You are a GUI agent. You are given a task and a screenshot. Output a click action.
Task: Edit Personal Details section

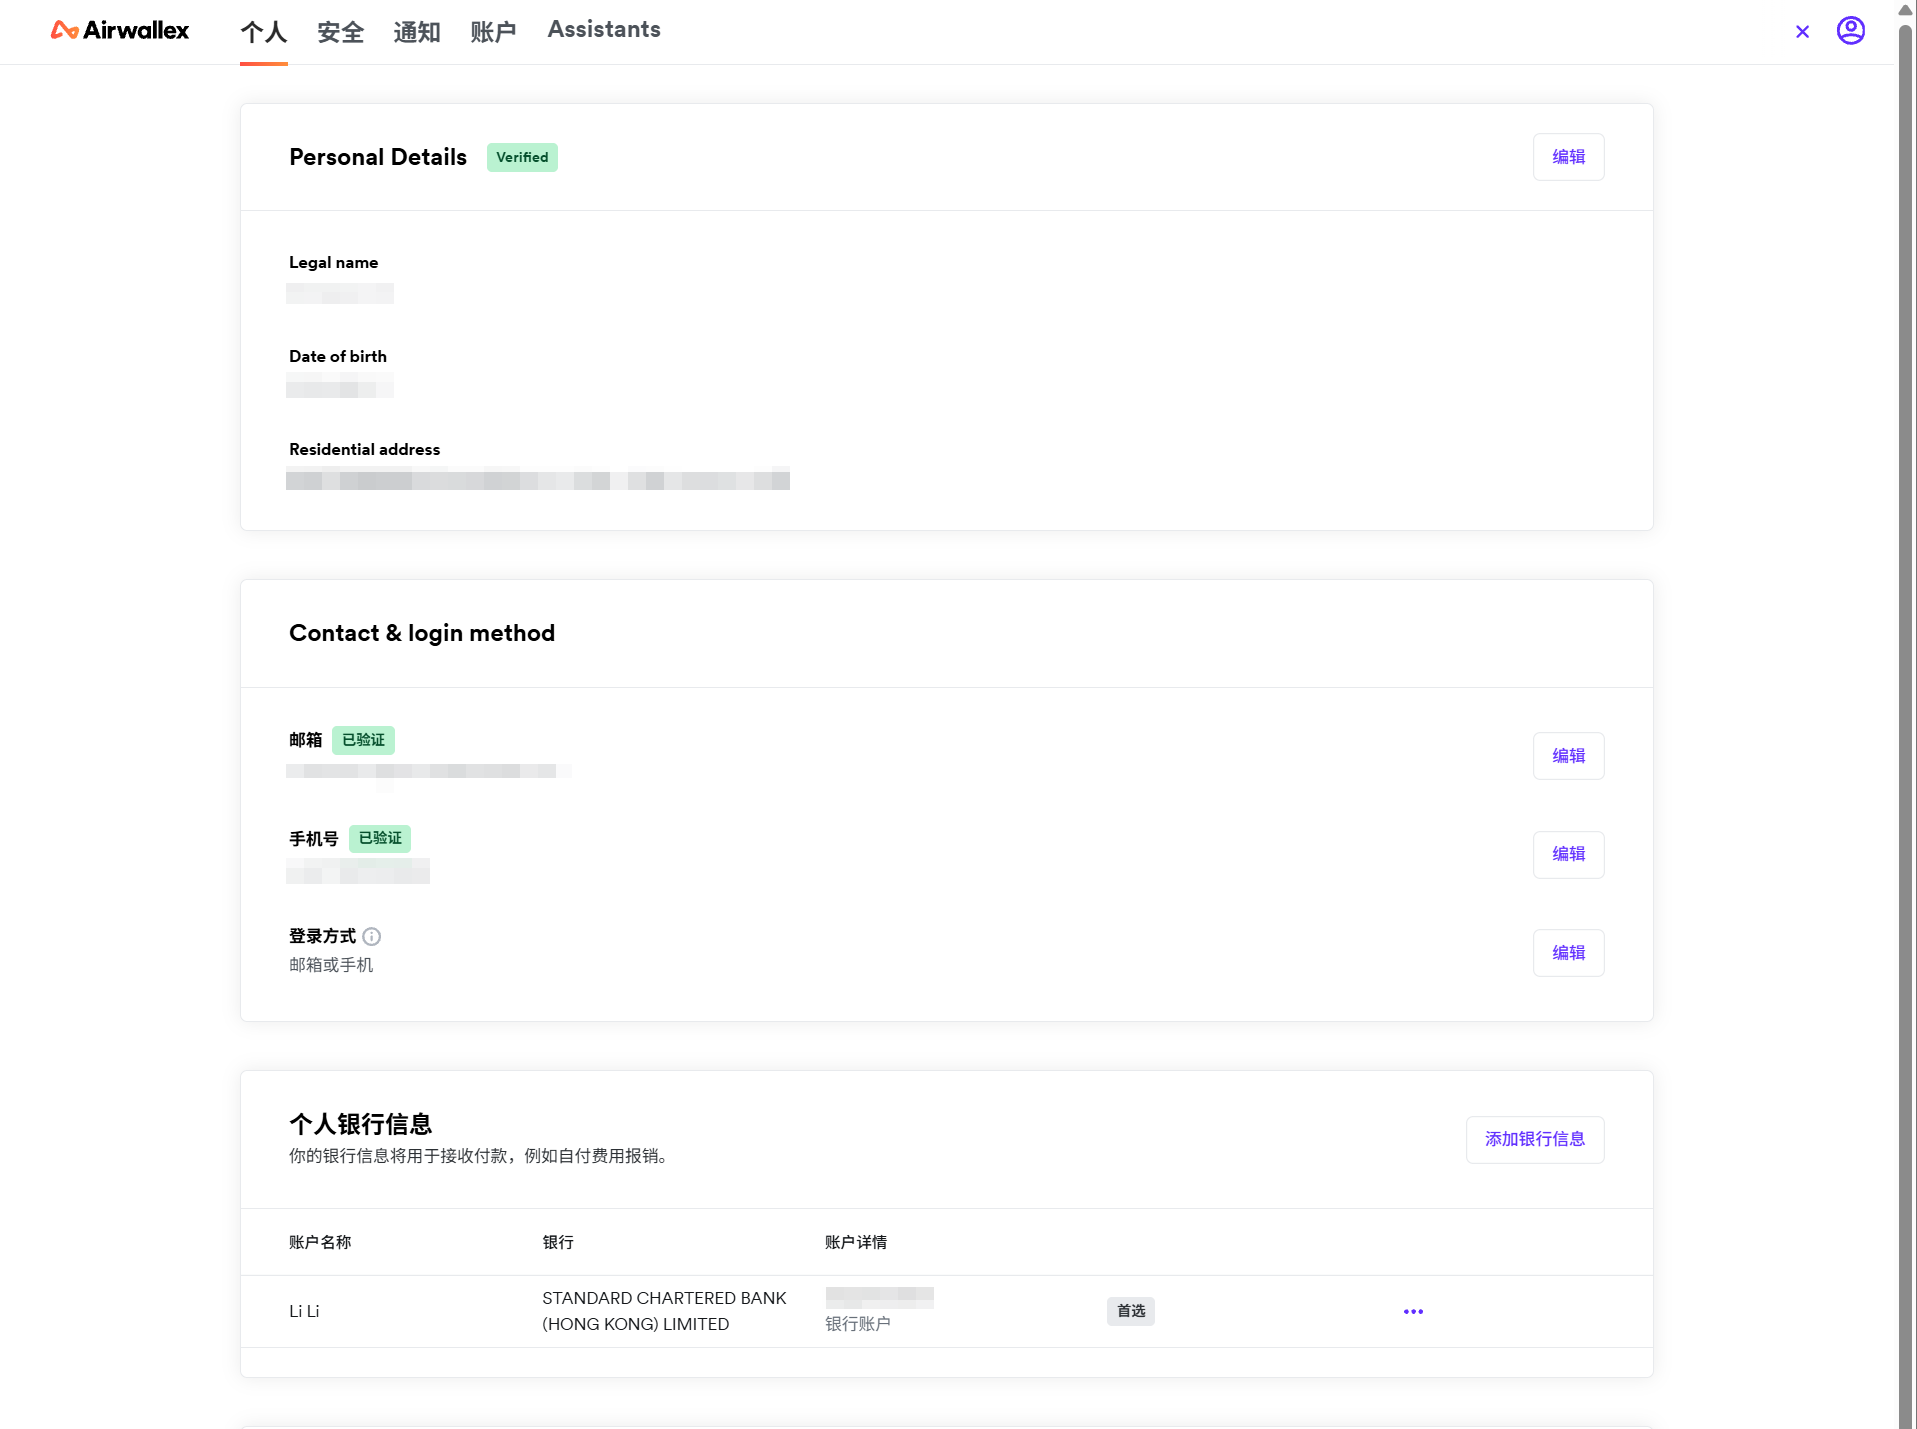[1568, 157]
